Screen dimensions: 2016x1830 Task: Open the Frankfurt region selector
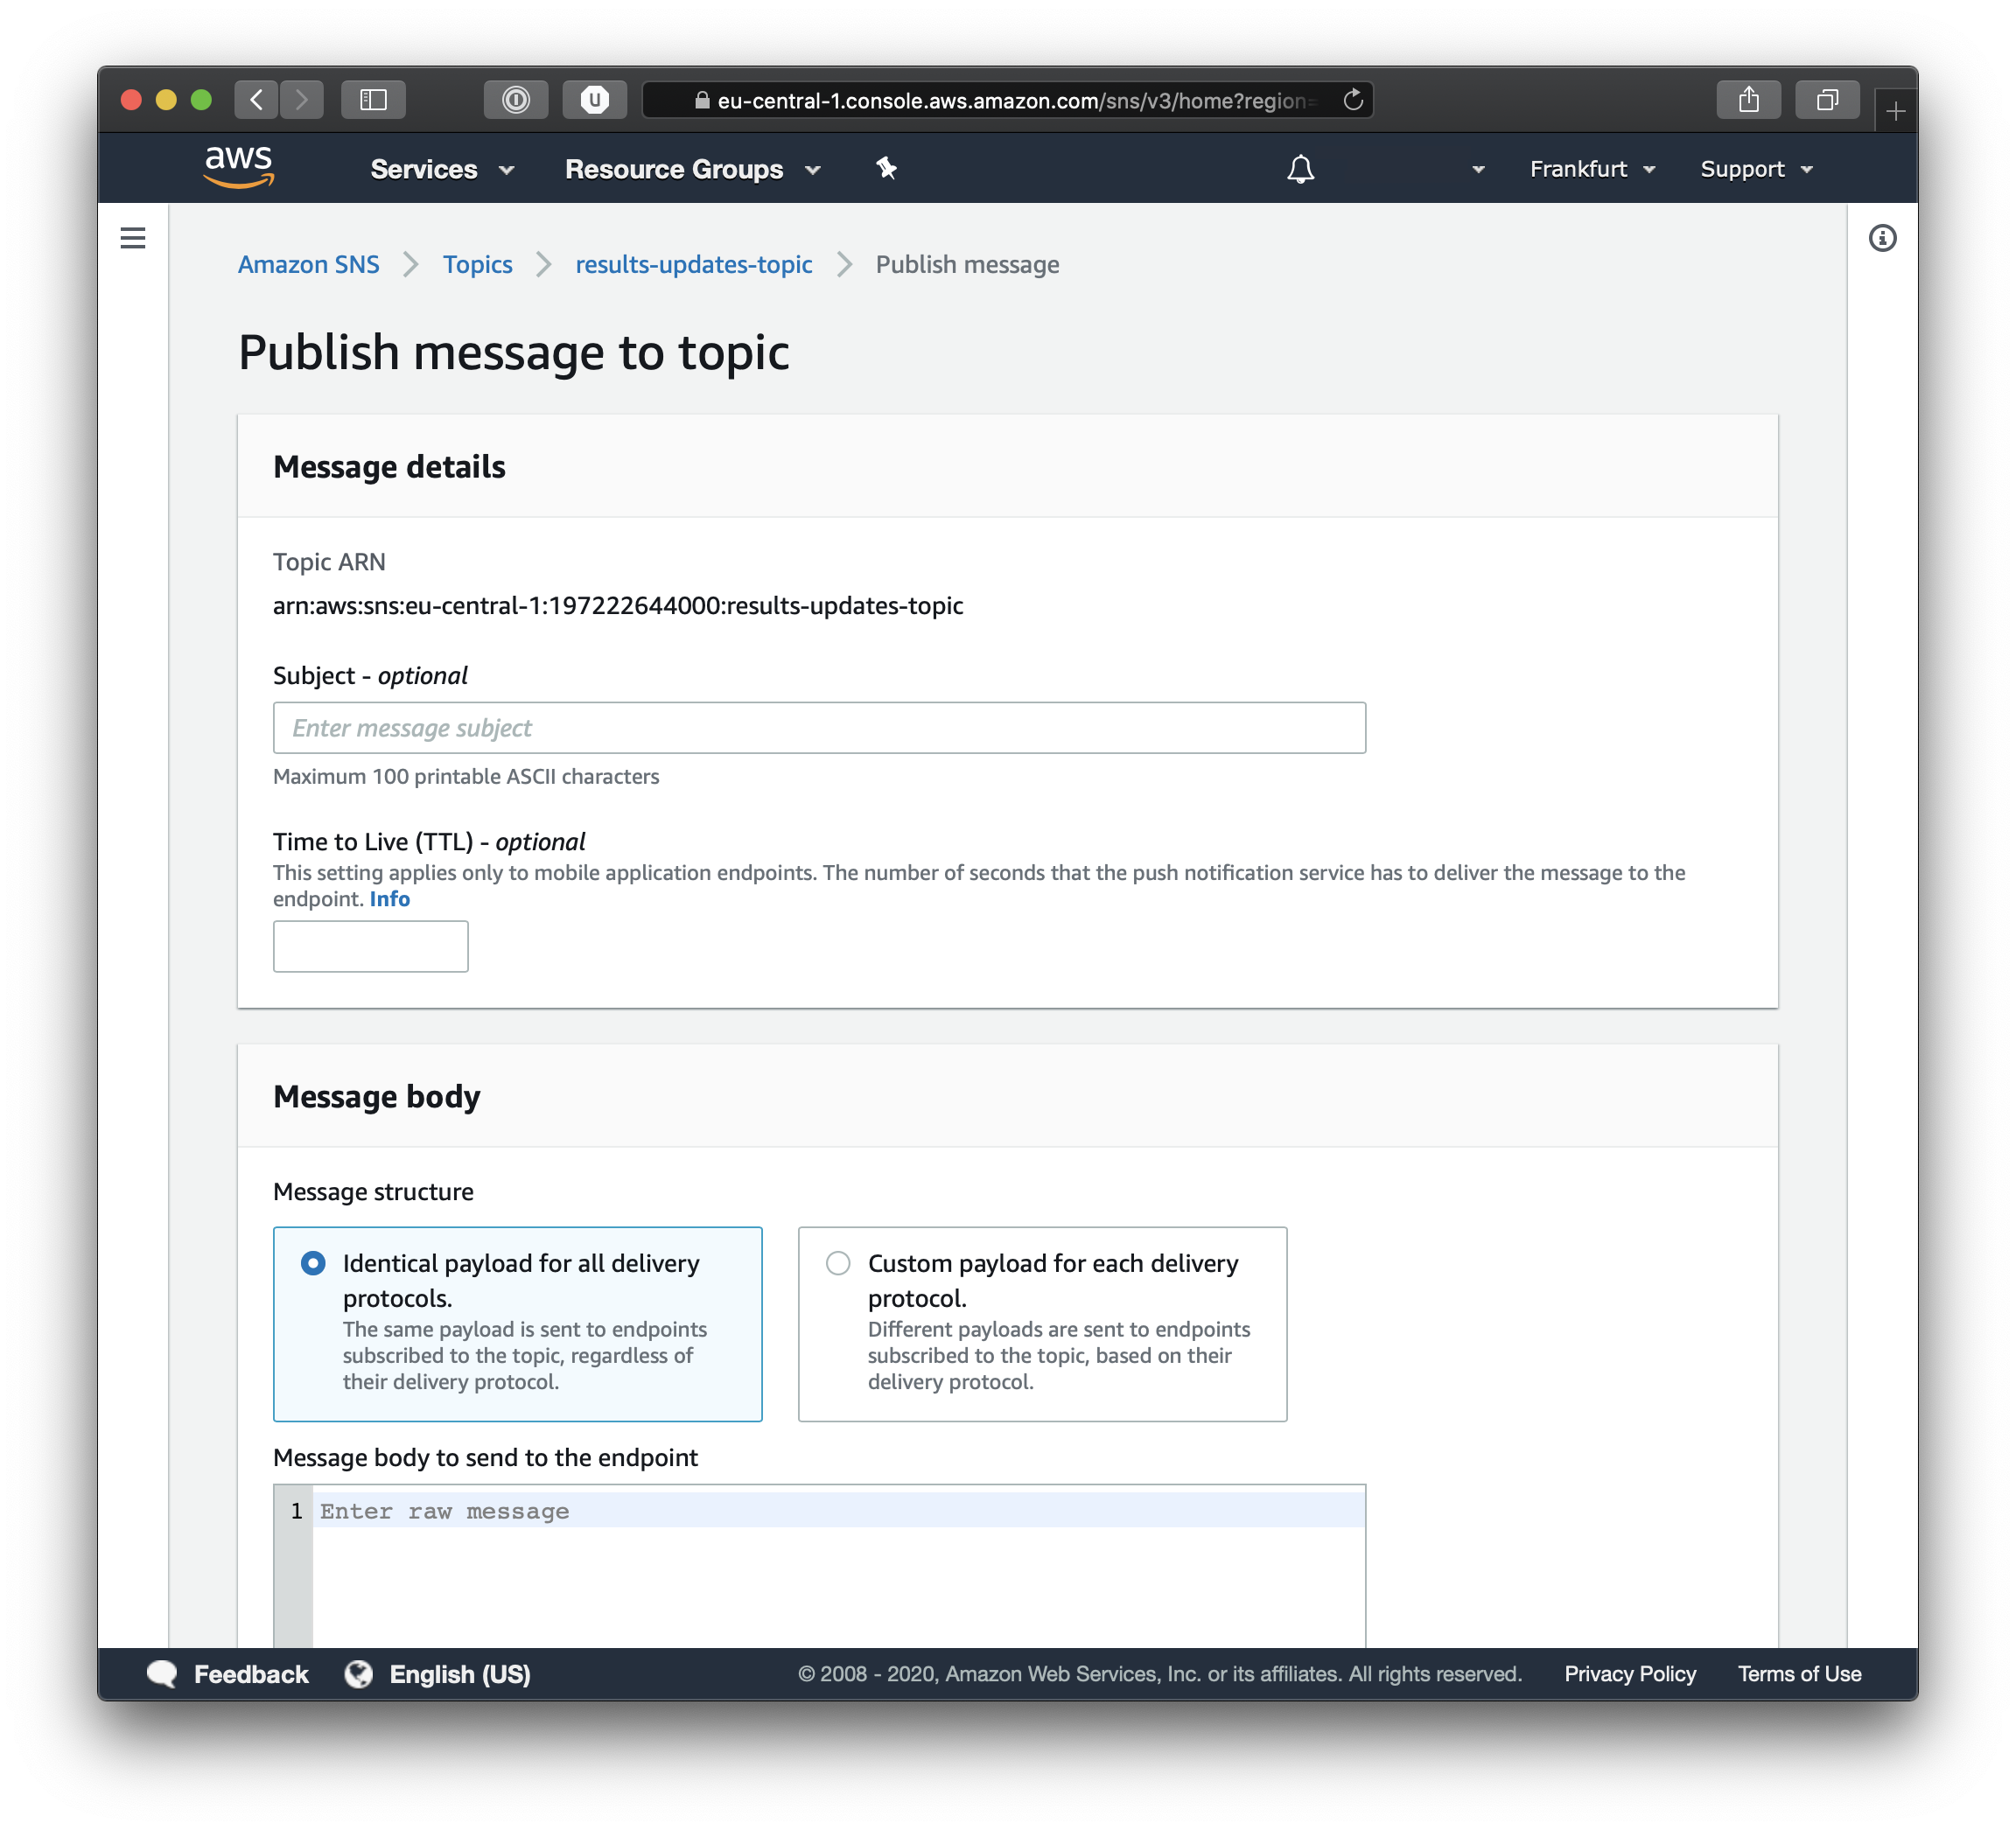click(x=1592, y=169)
